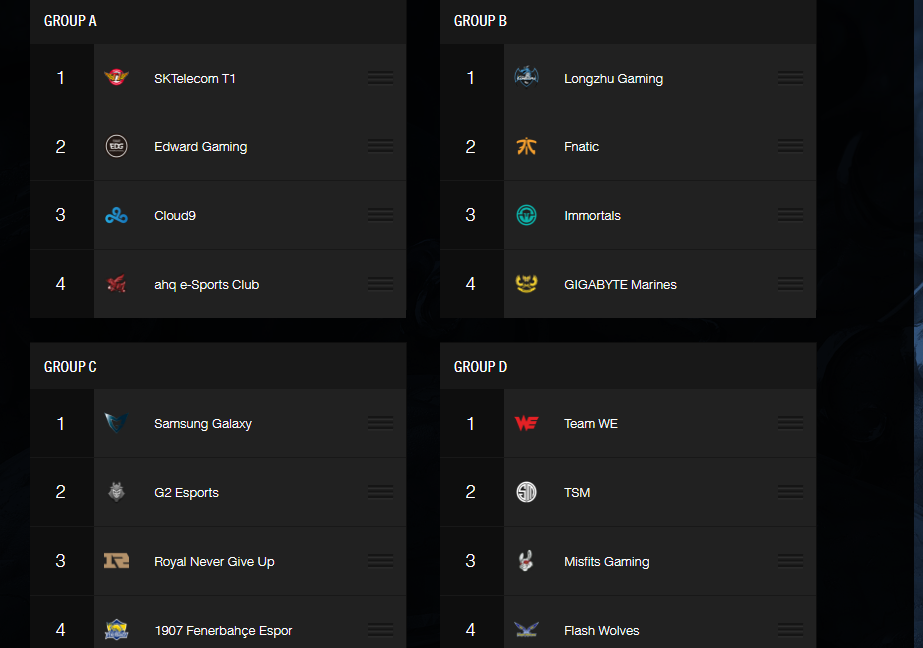Grab the drag handle for Longzhu Gaming

click(x=790, y=78)
